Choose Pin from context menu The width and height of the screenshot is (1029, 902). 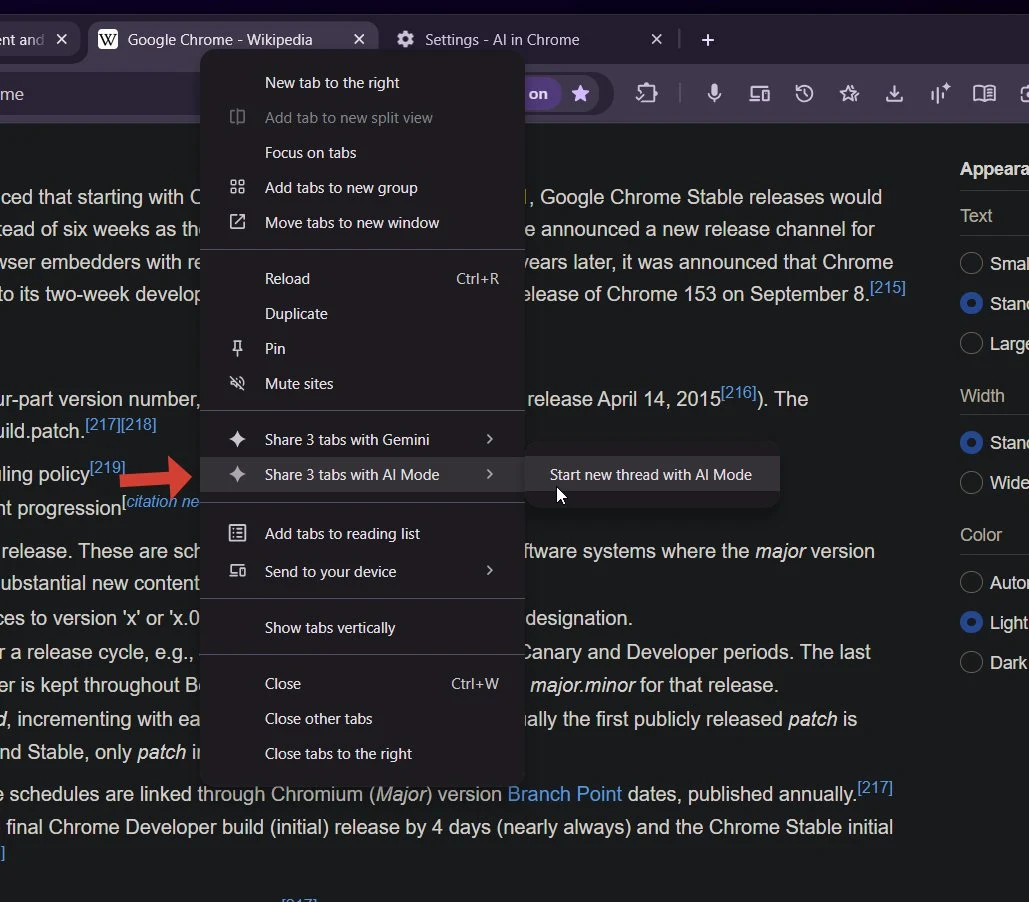[362, 348]
